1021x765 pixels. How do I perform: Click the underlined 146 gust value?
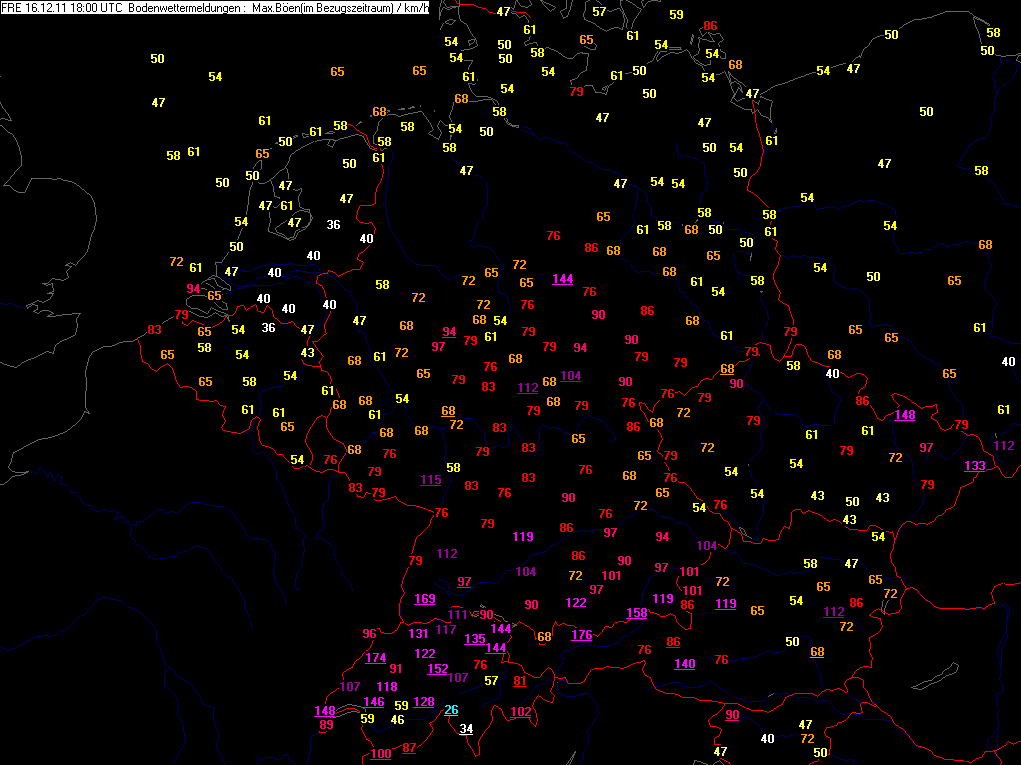[374, 702]
